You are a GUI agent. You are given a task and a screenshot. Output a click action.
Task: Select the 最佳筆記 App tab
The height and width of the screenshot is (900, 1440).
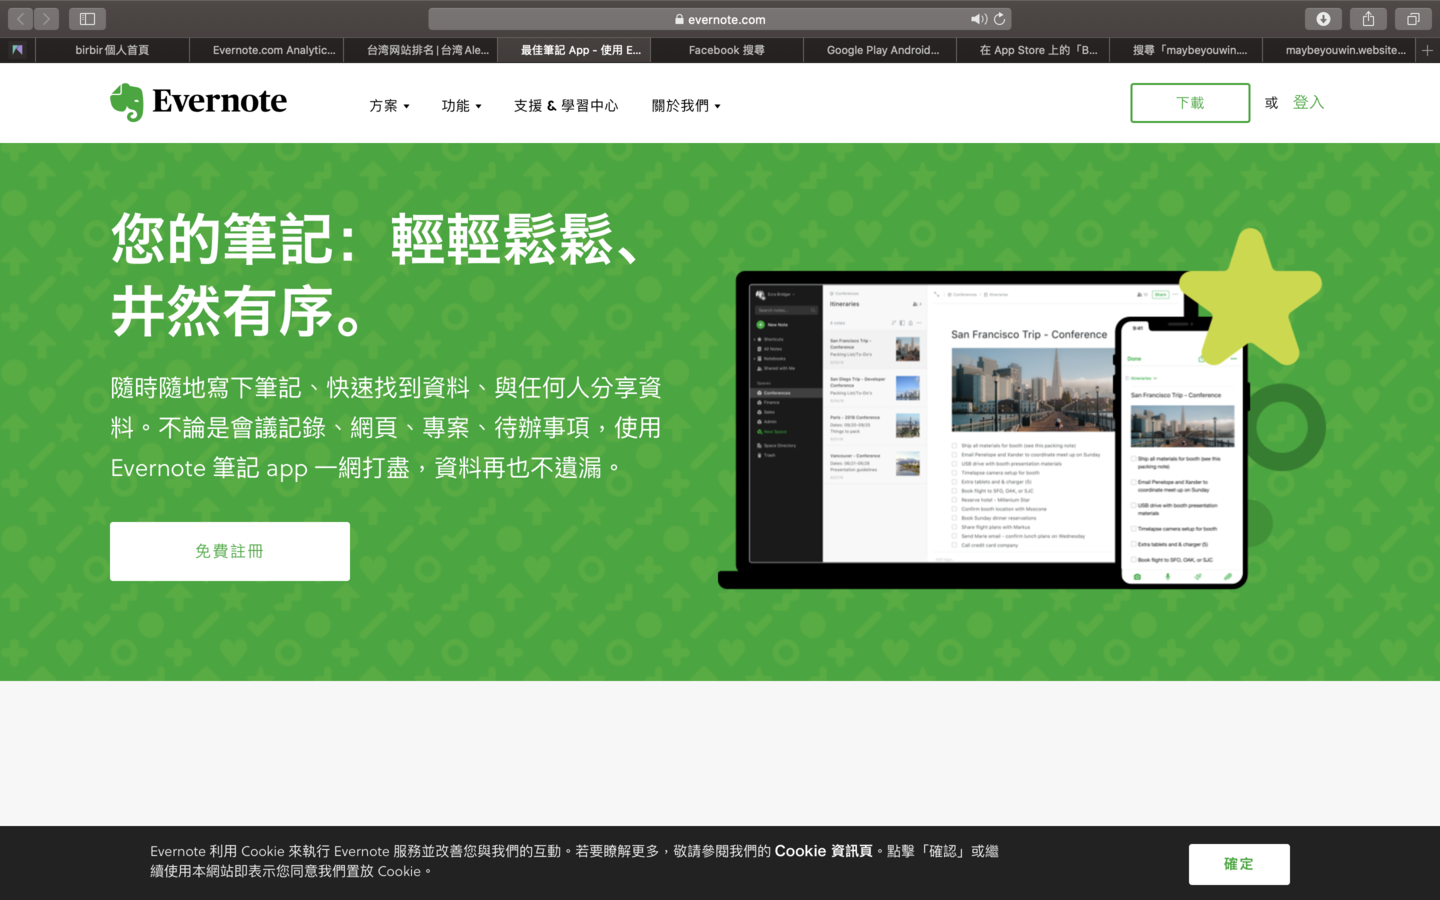[x=574, y=50]
